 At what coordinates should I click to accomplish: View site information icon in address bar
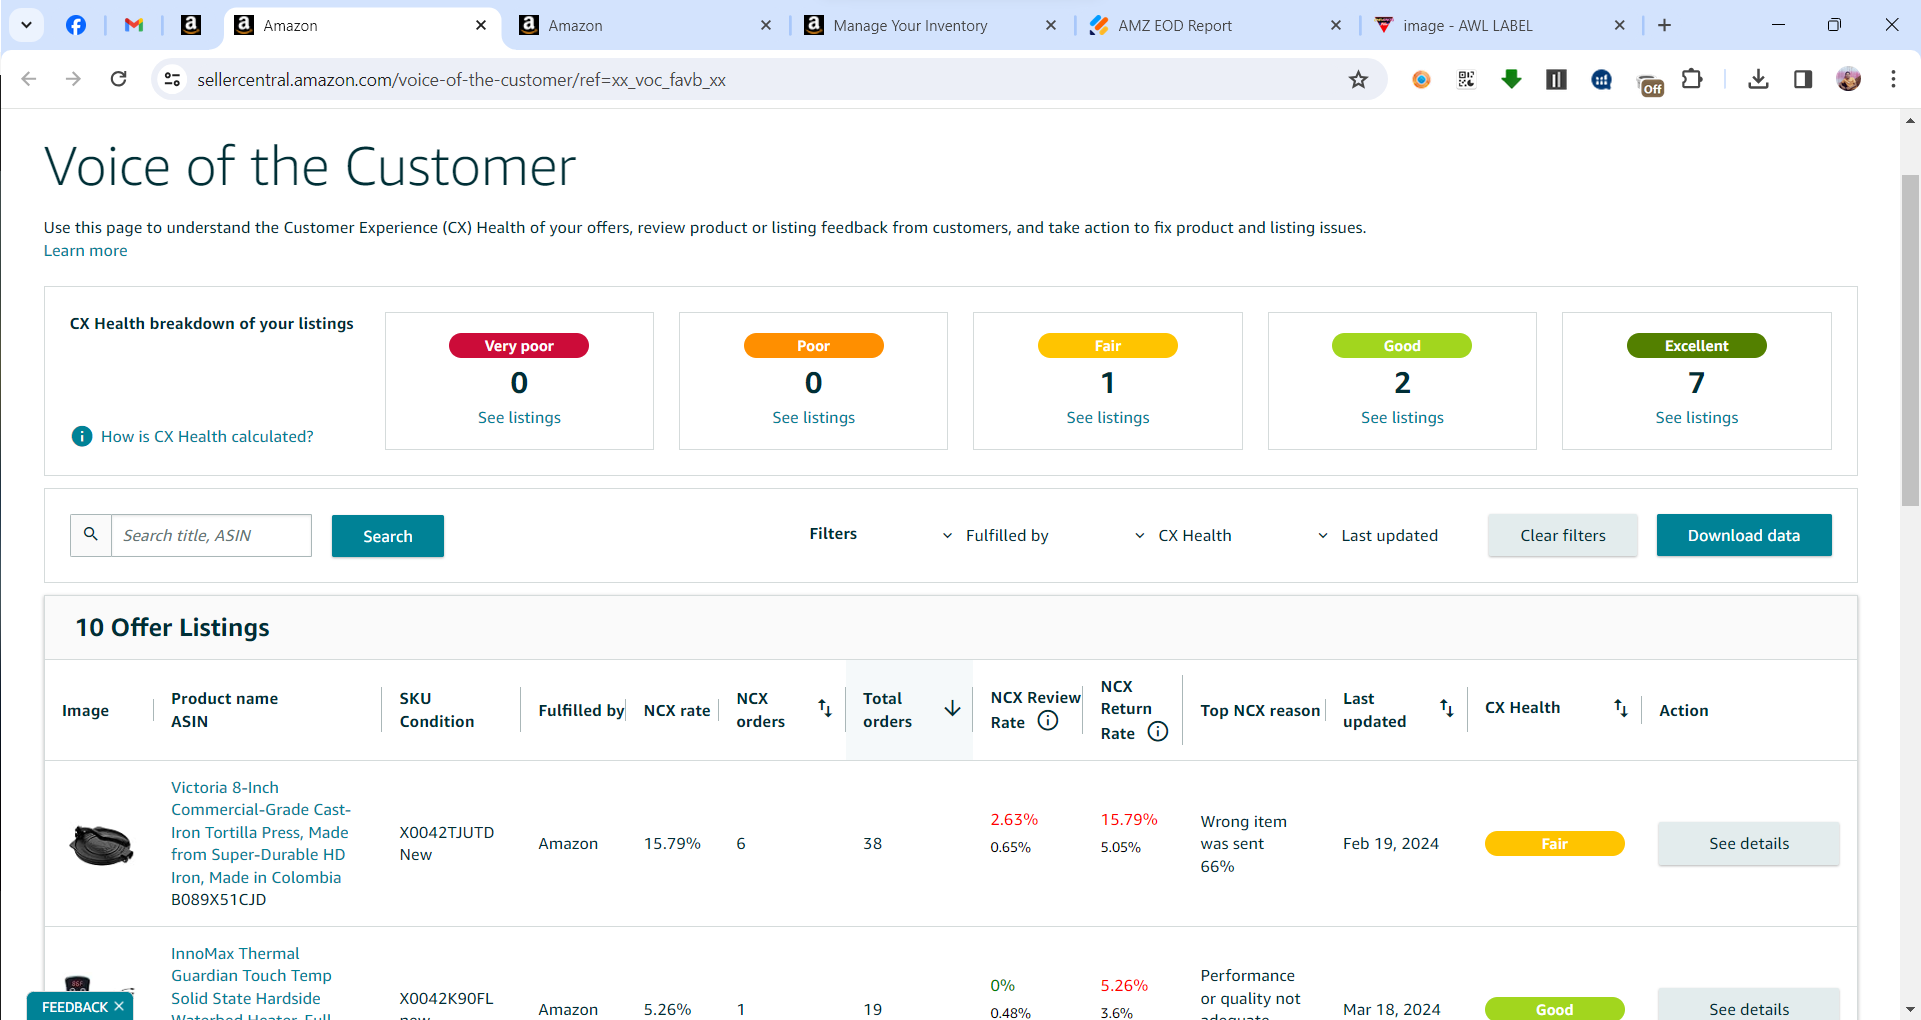[x=173, y=79]
